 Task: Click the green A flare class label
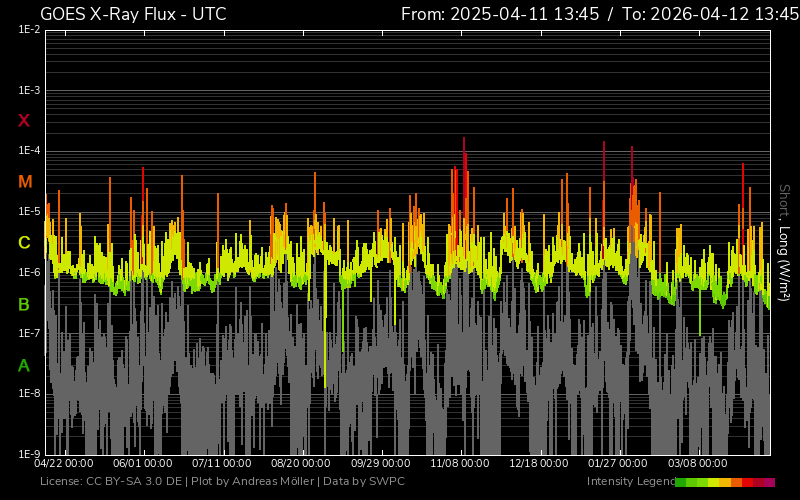click(24, 366)
